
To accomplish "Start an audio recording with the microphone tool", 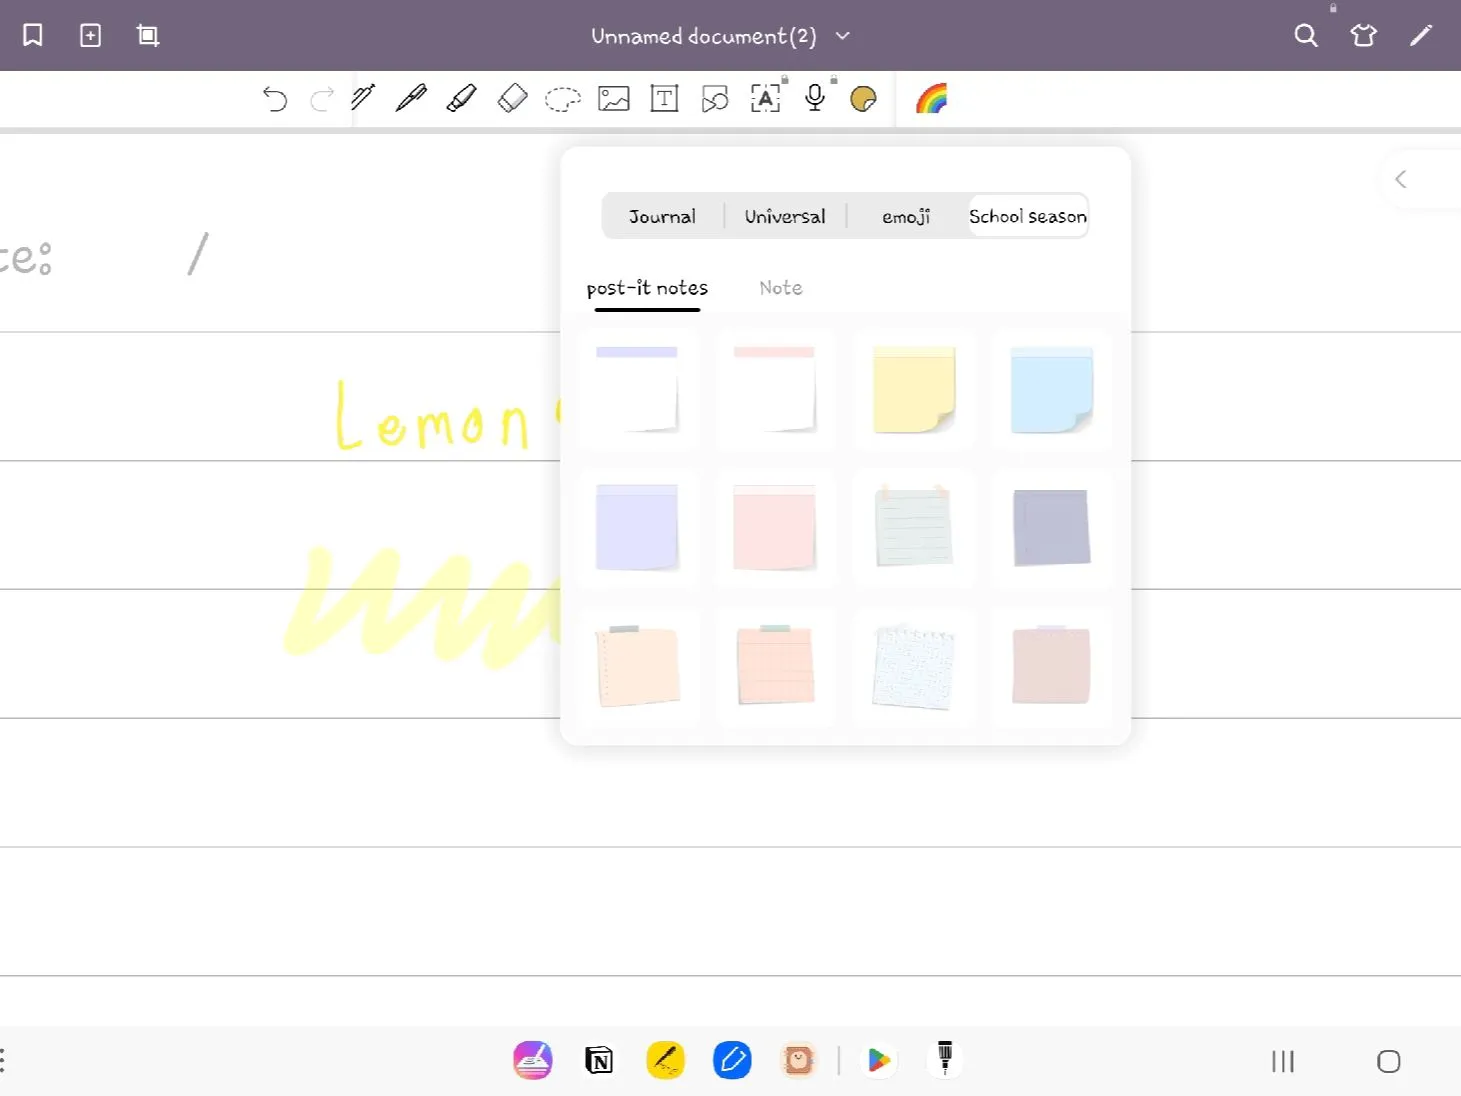I will pyautogui.click(x=813, y=98).
